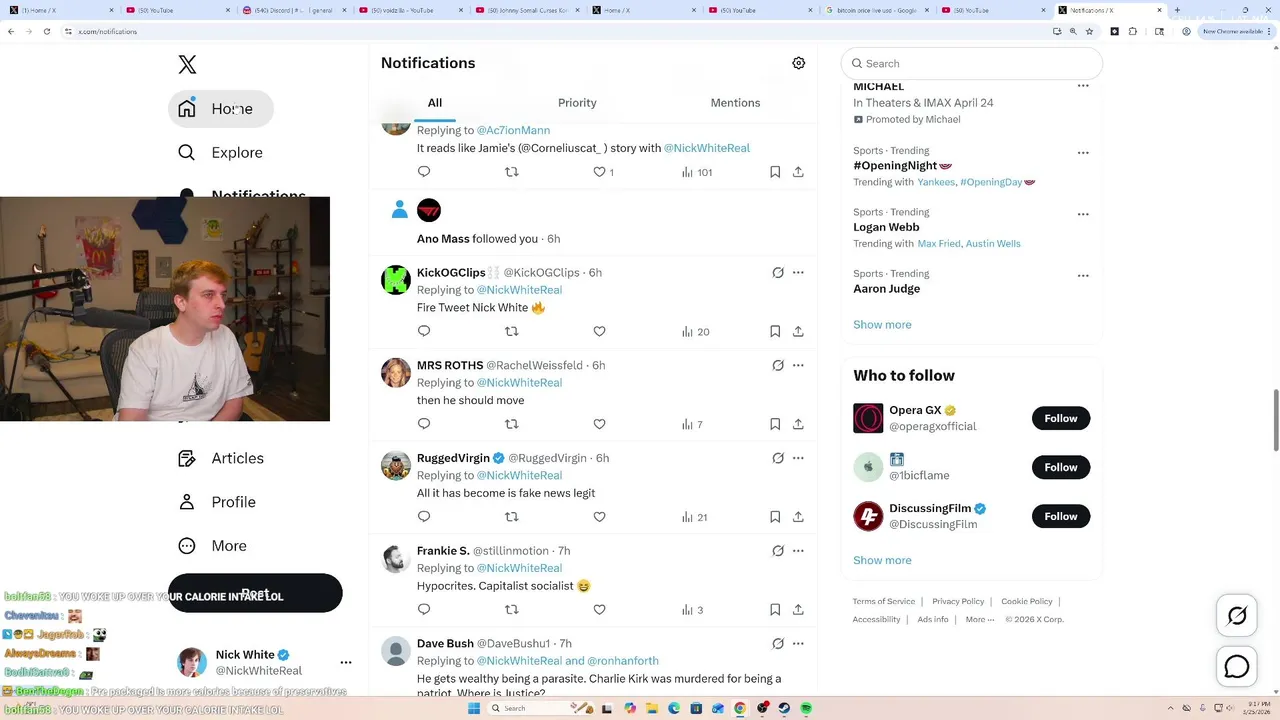Open more options for #OpeningNight trend
The image size is (1280, 720).
point(1083,153)
